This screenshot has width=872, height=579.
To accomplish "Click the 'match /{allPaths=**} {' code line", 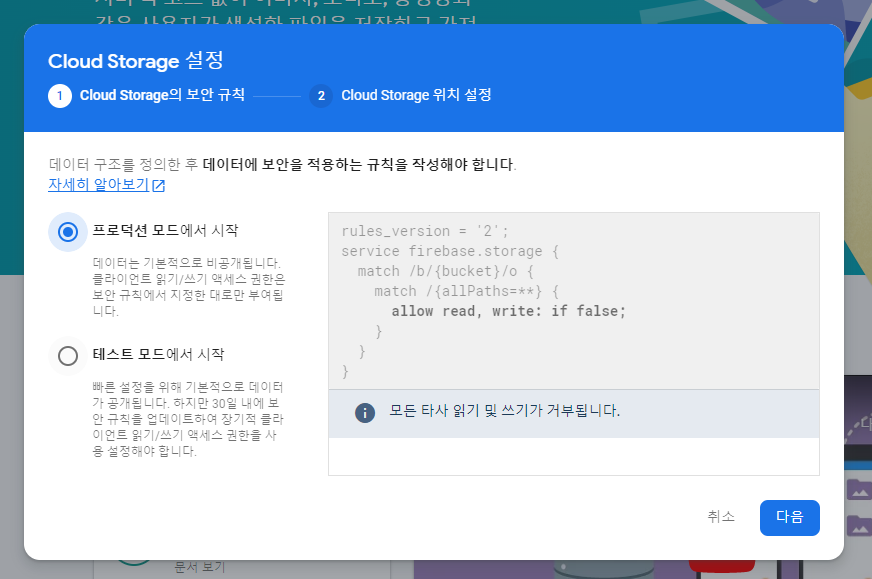I will (x=467, y=291).
